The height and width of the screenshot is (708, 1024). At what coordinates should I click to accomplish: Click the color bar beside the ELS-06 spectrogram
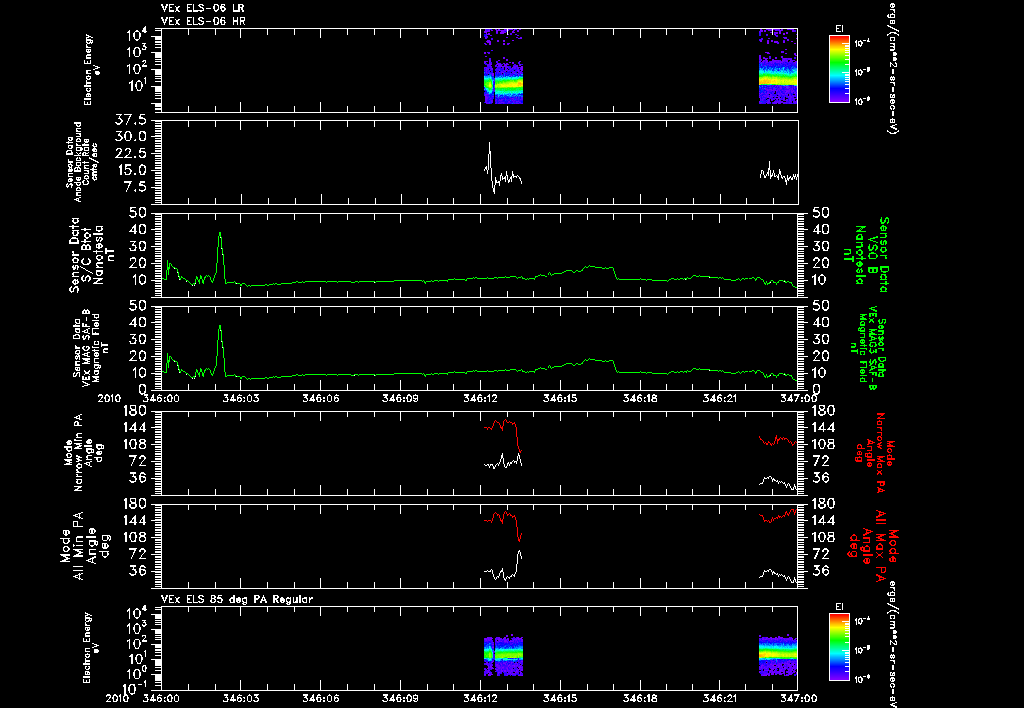click(839, 69)
